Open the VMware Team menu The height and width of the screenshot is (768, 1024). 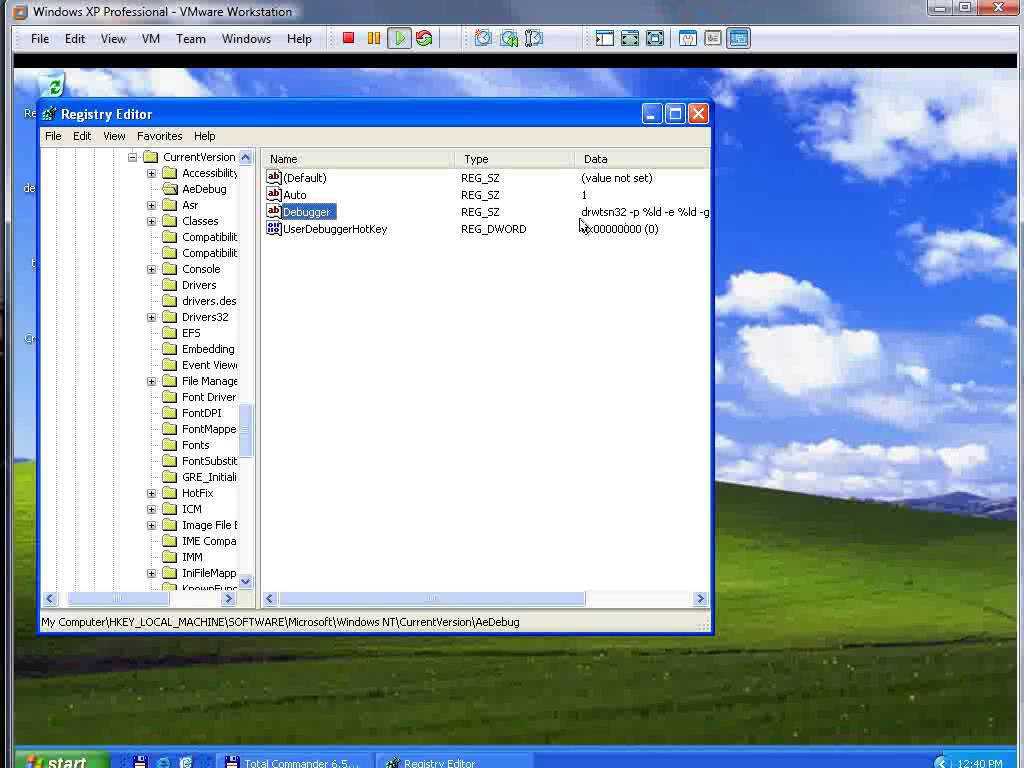pyautogui.click(x=191, y=39)
